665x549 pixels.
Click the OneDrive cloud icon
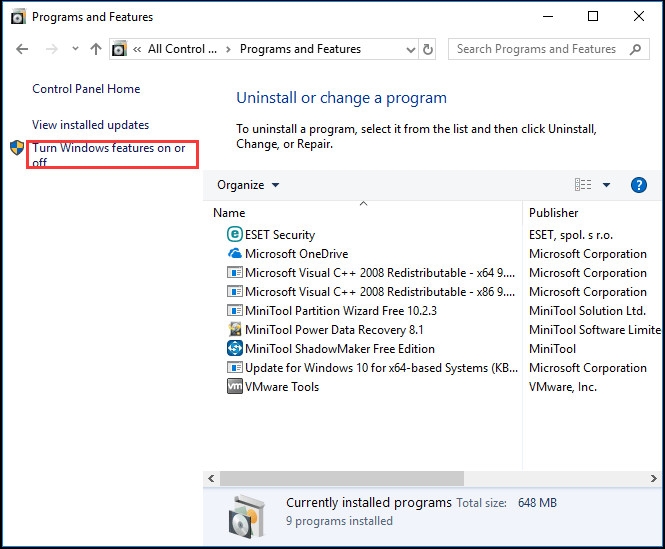235,253
